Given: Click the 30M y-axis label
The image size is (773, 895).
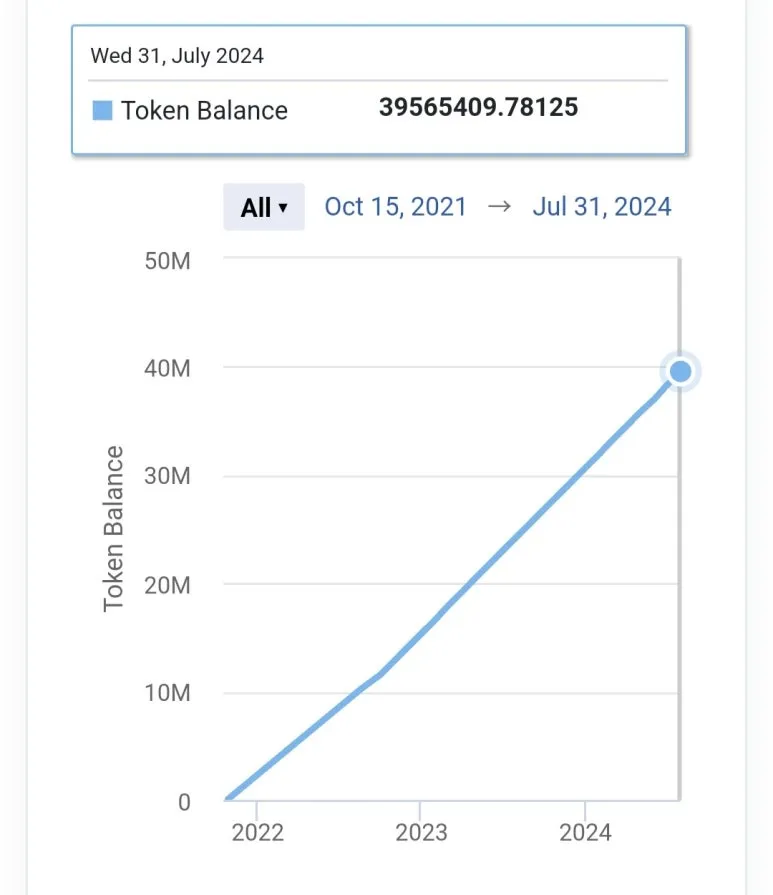Looking at the screenshot, I should (x=167, y=477).
